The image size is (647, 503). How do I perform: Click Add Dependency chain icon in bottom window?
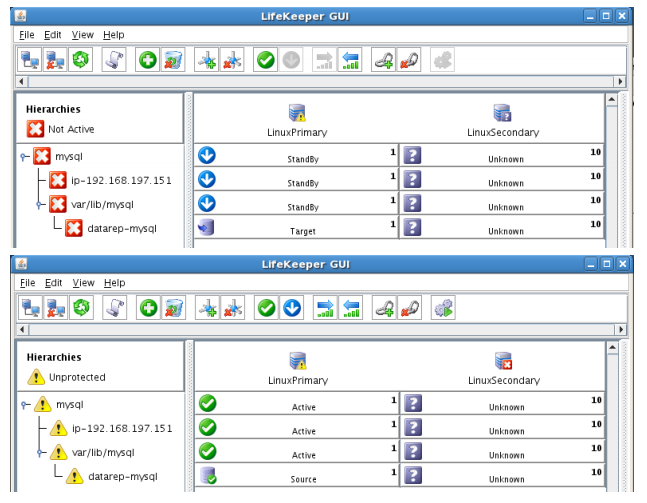click(384, 308)
